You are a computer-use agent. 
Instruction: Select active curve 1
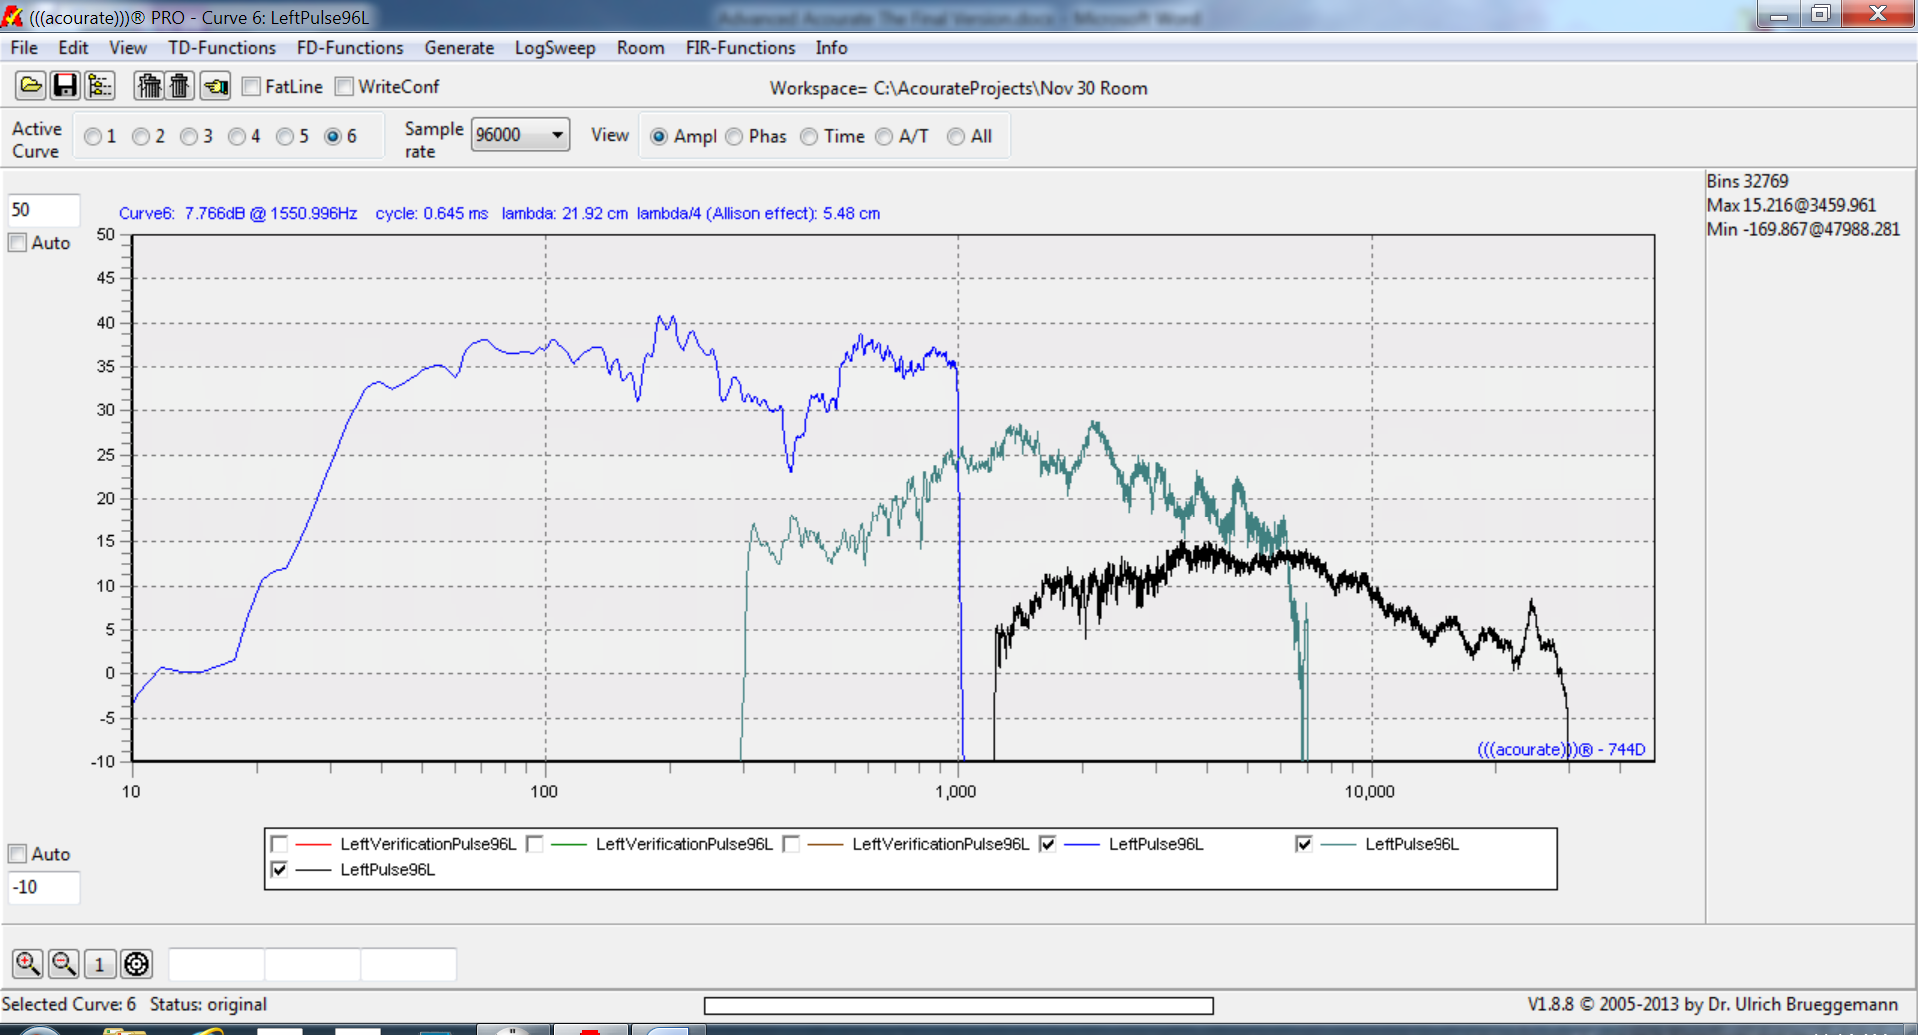pos(93,137)
